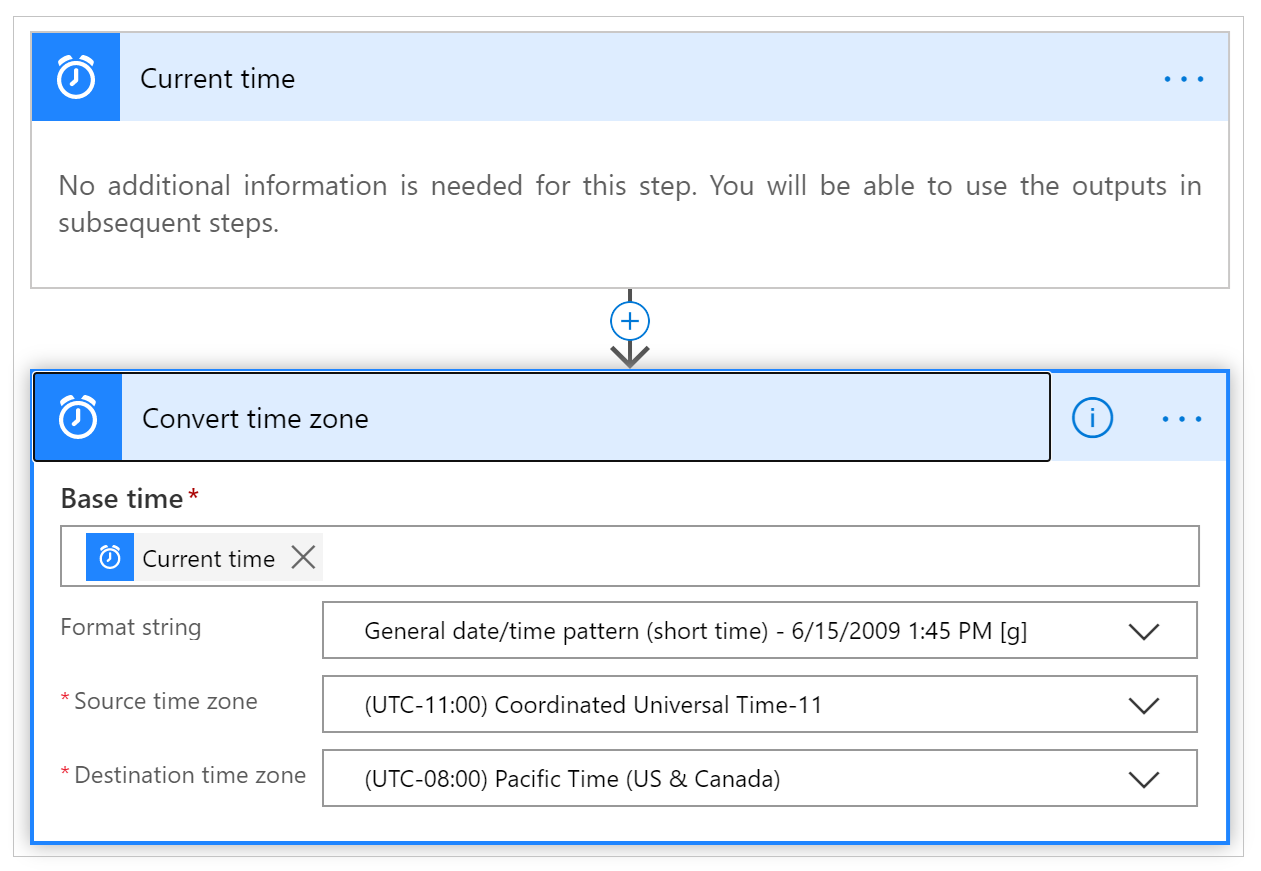This screenshot has width=1261, height=871.
Task: Click the alarm clock icon on Current time card
Action: (75, 77)
